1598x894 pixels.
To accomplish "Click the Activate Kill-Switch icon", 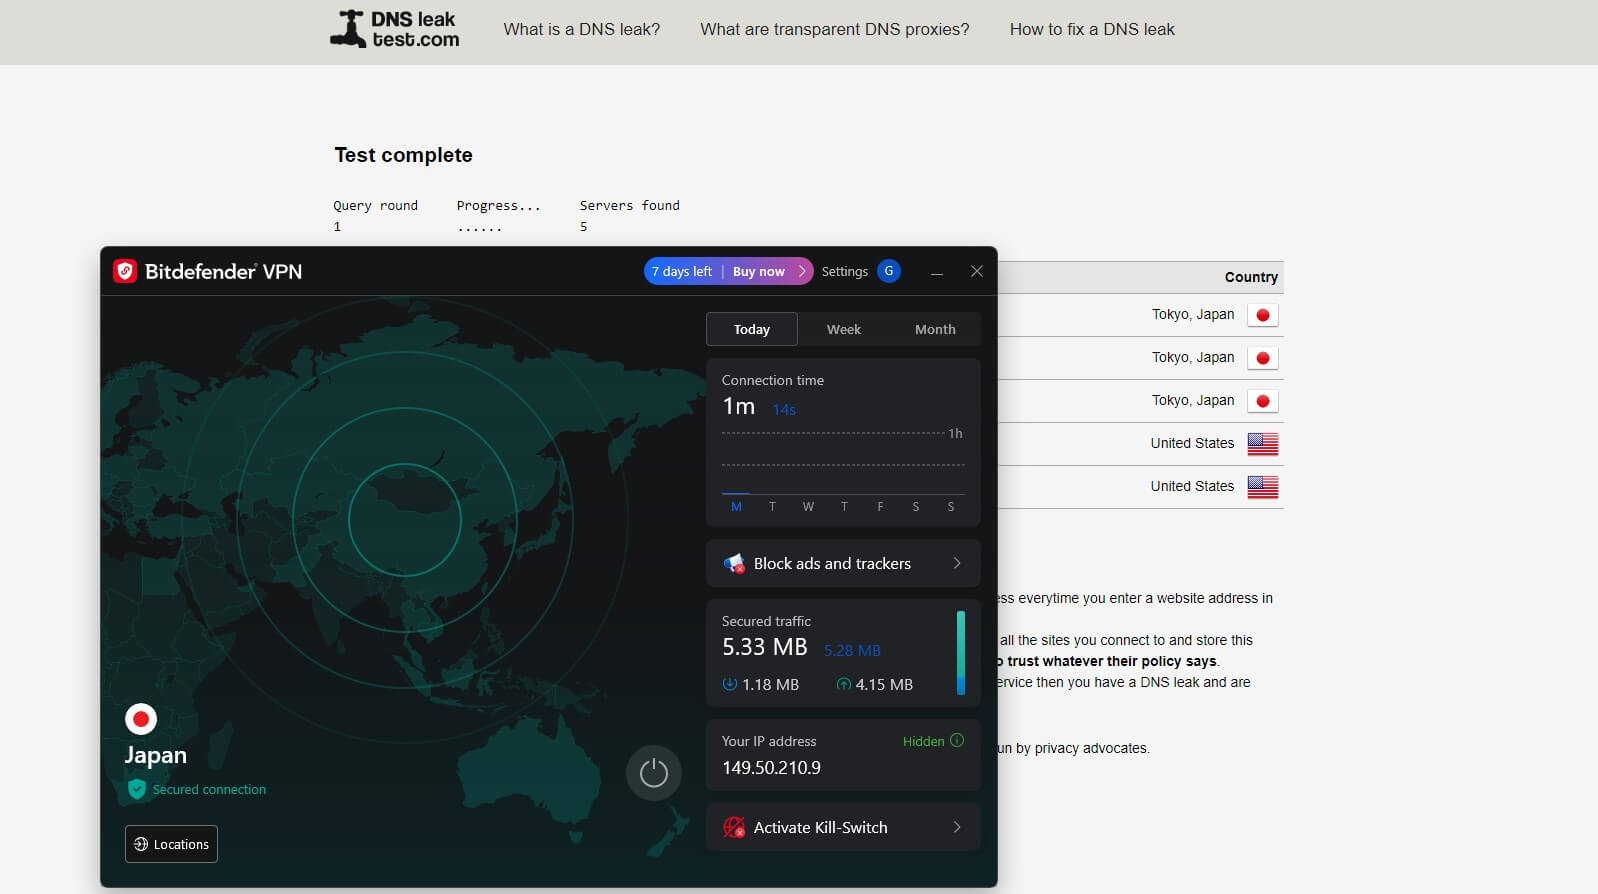I will (734, 827).
